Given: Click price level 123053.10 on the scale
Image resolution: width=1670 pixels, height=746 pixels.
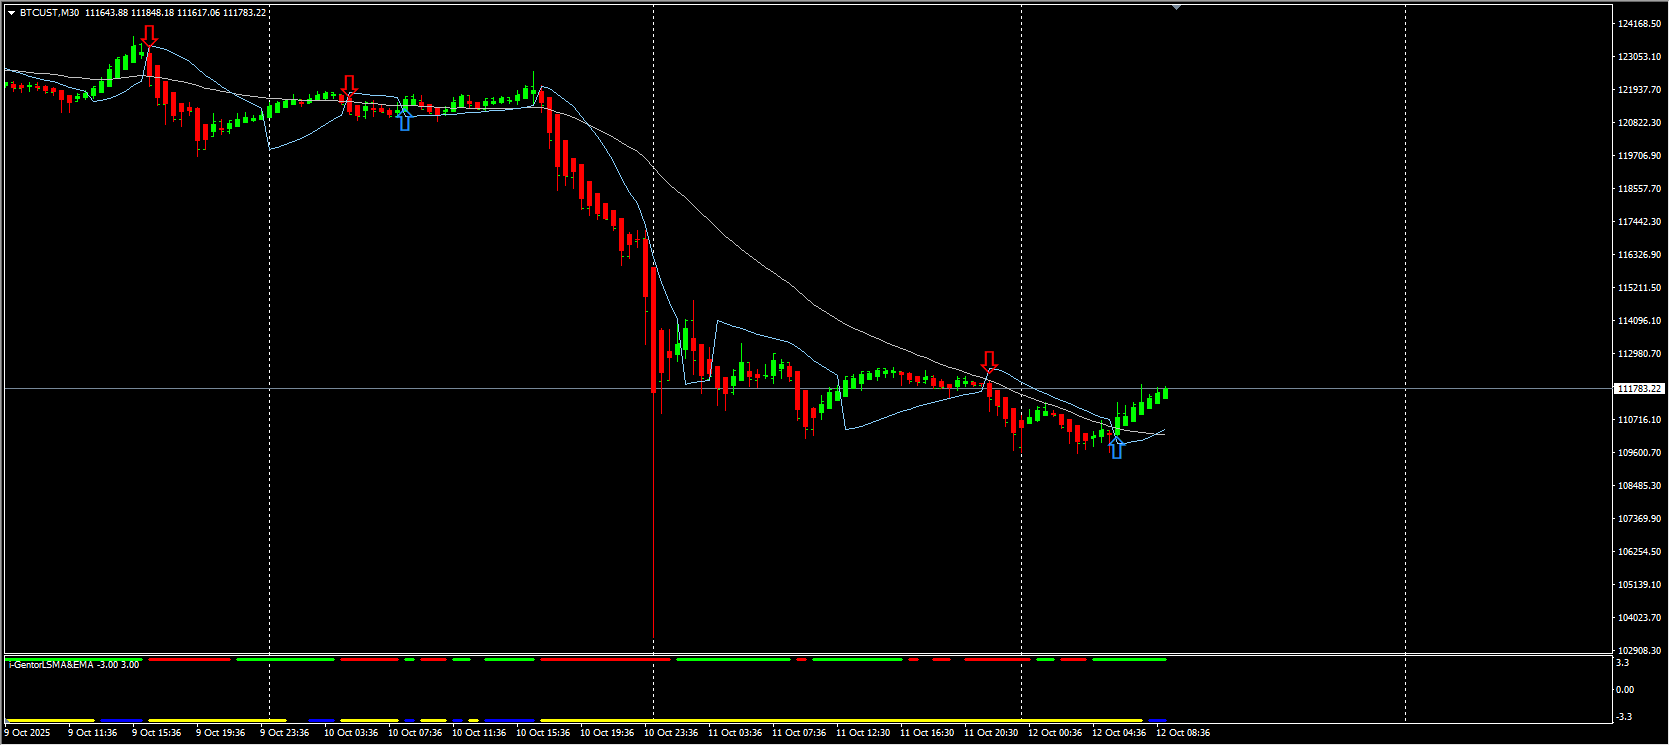Looking at the screenshot, I should [1640, 57].
